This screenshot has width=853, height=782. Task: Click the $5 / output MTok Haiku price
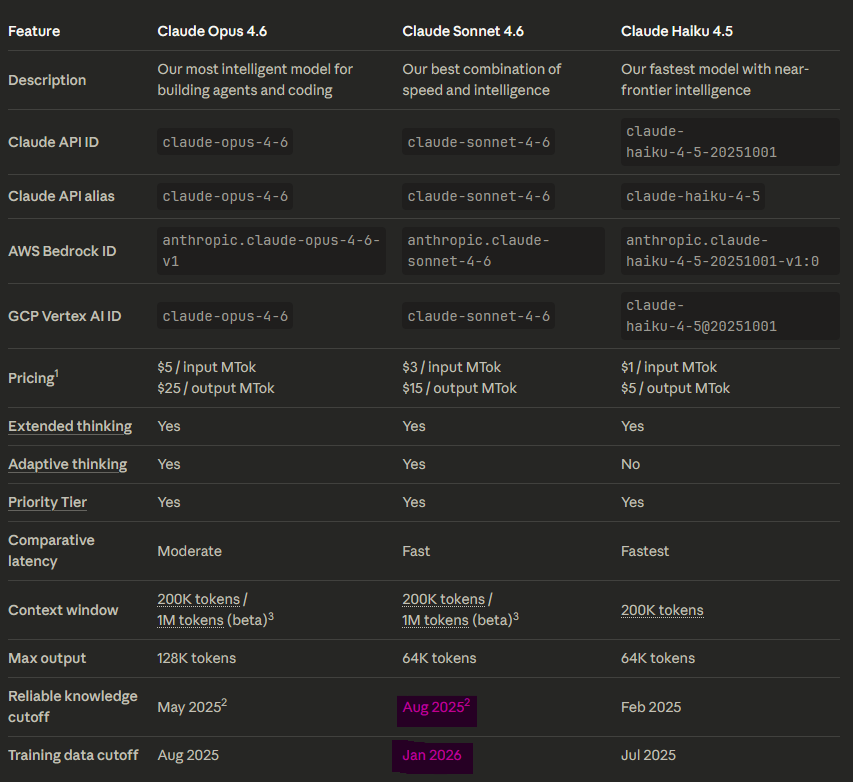(676, 388)
